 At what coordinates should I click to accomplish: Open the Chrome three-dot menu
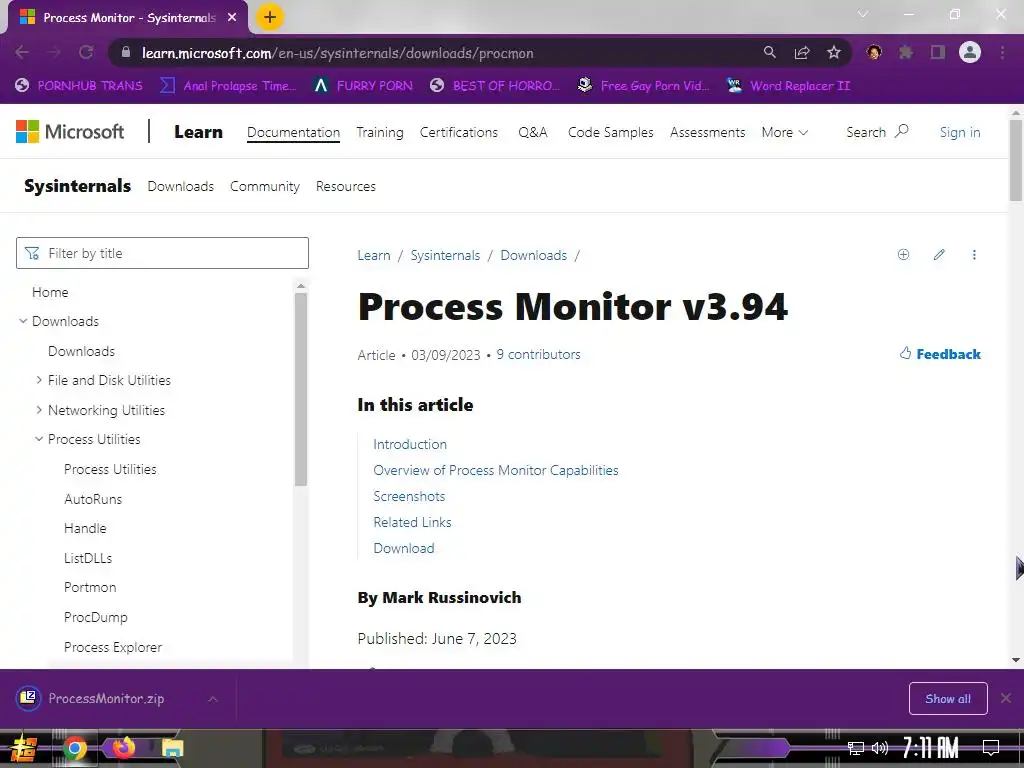pos(1002,53)
